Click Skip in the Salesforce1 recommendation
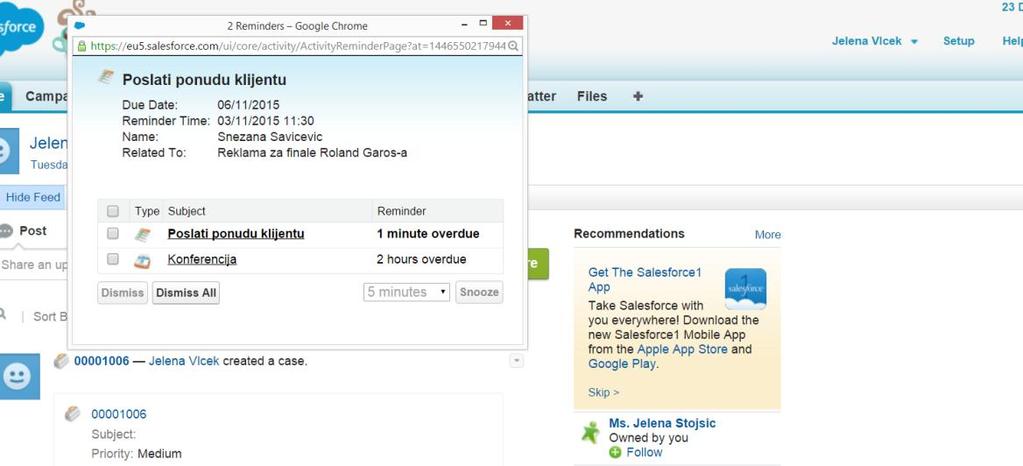The width and height of the screenshot is (1023, 466). click(x=603, y=392)
